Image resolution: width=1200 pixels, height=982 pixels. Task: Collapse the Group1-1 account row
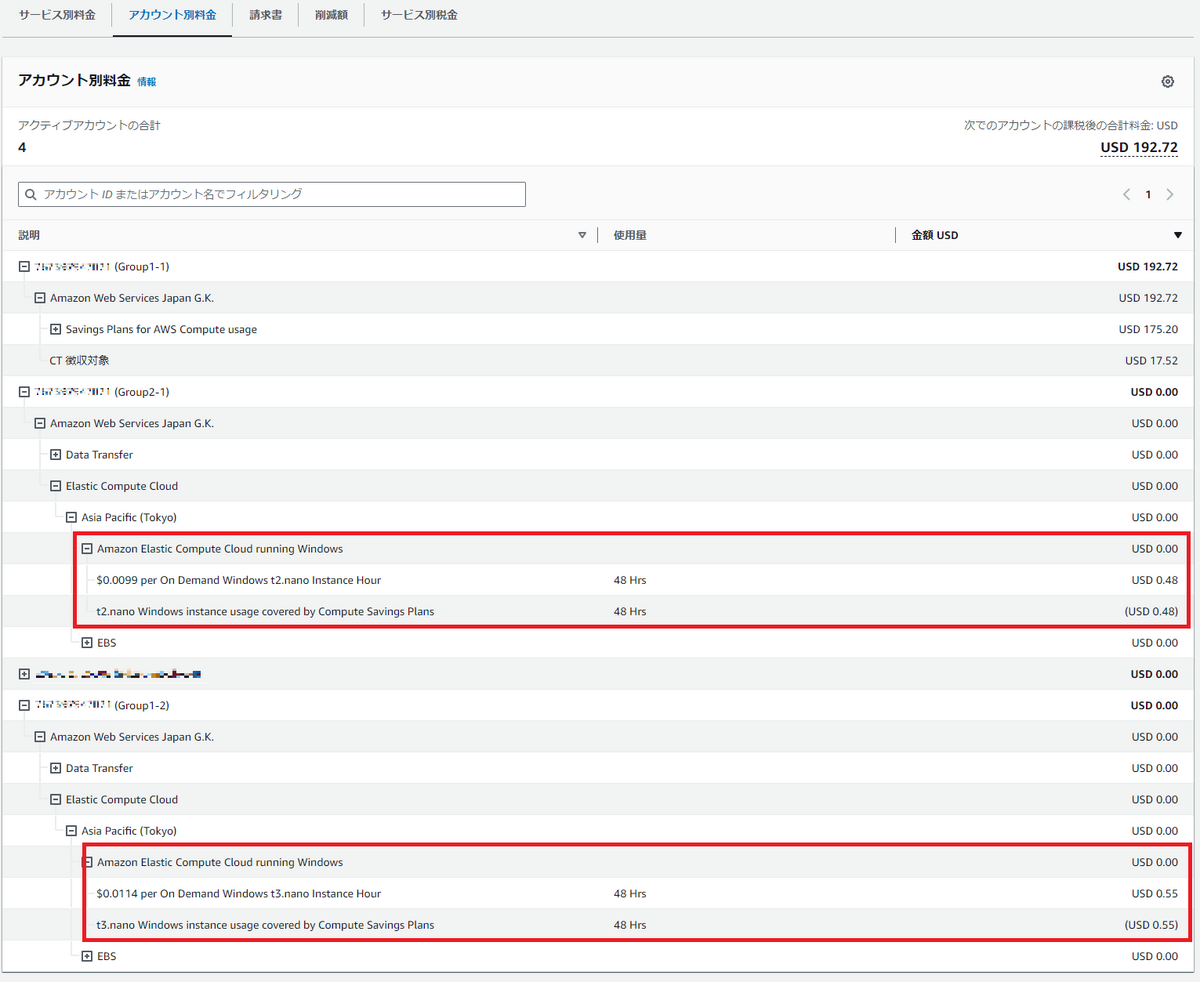[x=23, y=266]
